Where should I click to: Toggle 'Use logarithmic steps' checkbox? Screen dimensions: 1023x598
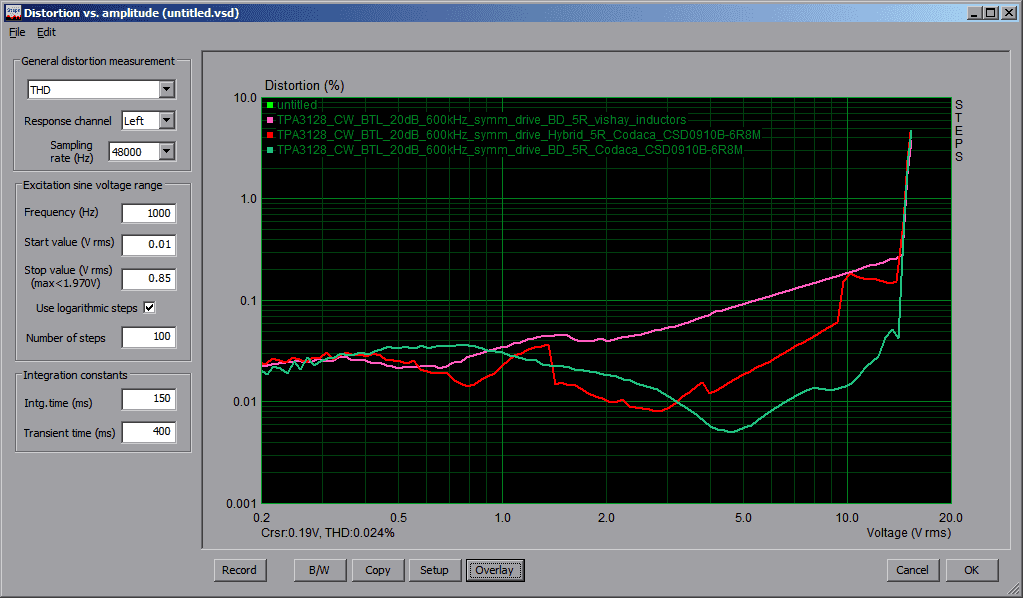point(150,308)
